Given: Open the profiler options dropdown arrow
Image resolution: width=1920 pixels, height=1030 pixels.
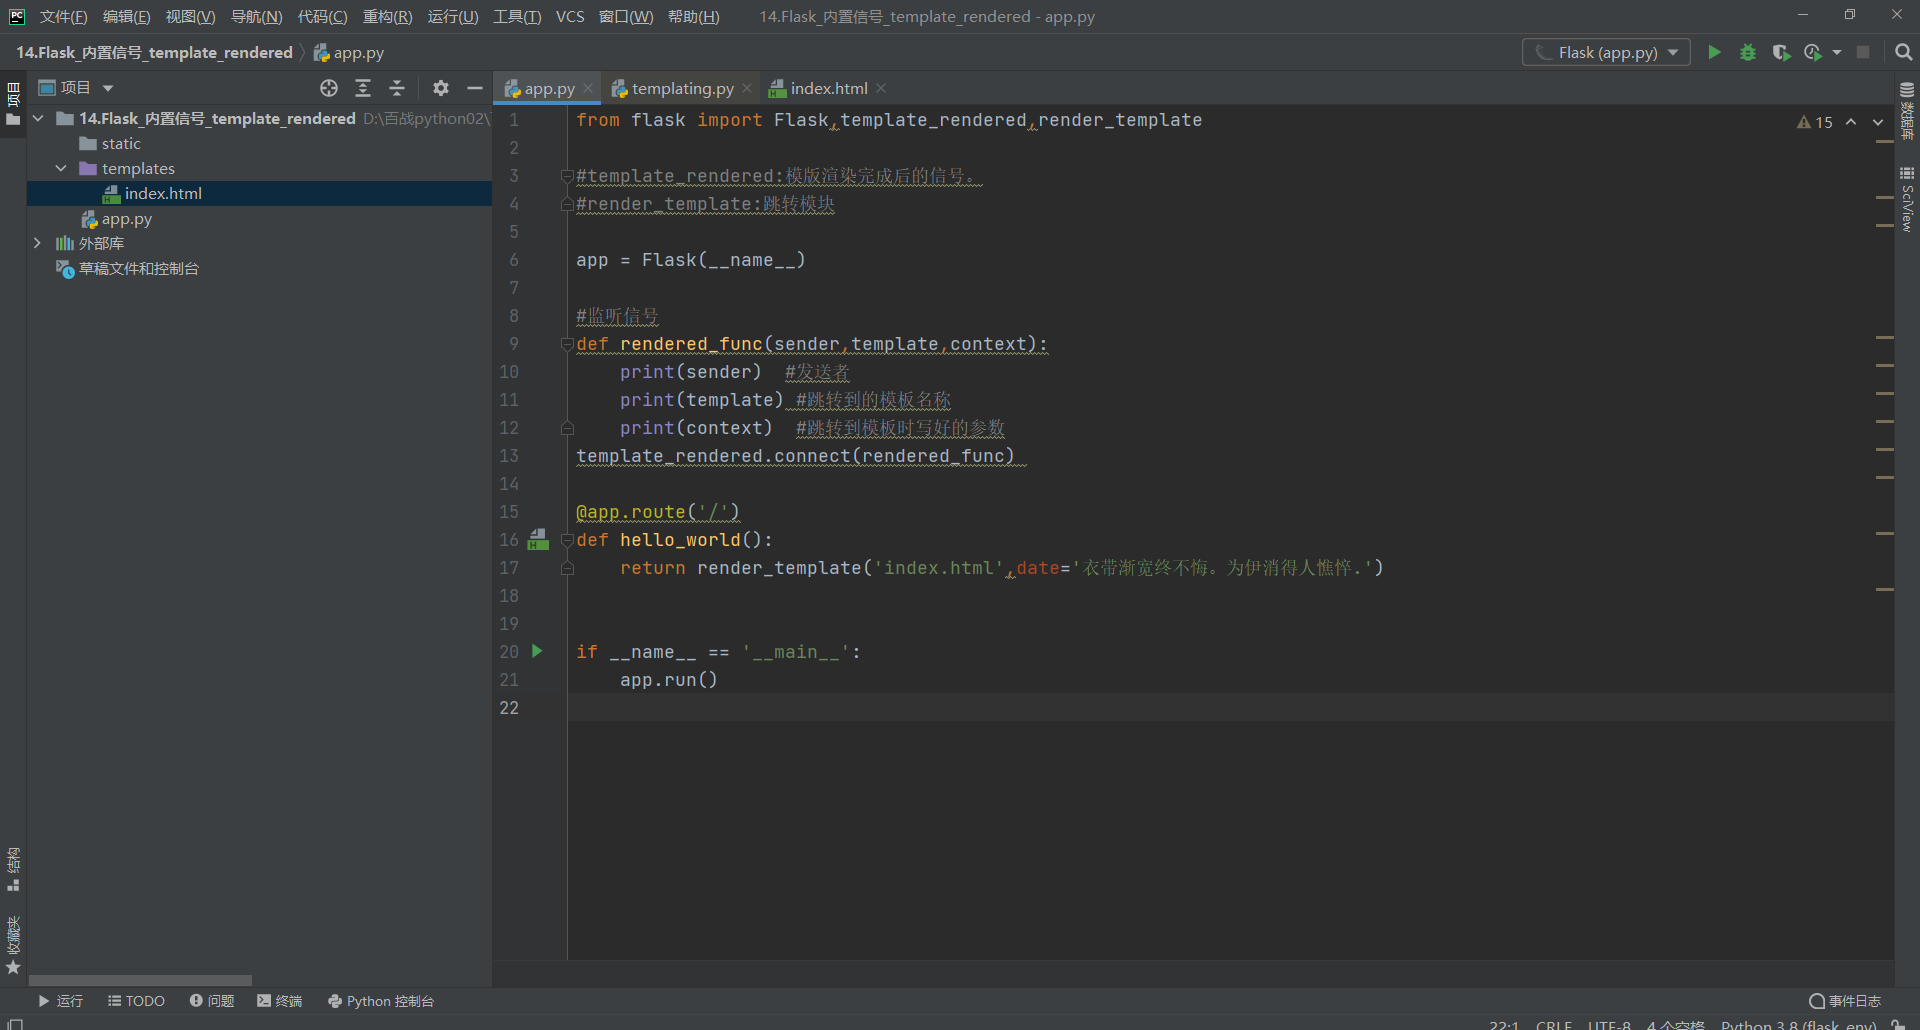Looking at the screenshot, I should coord(1837,52).
